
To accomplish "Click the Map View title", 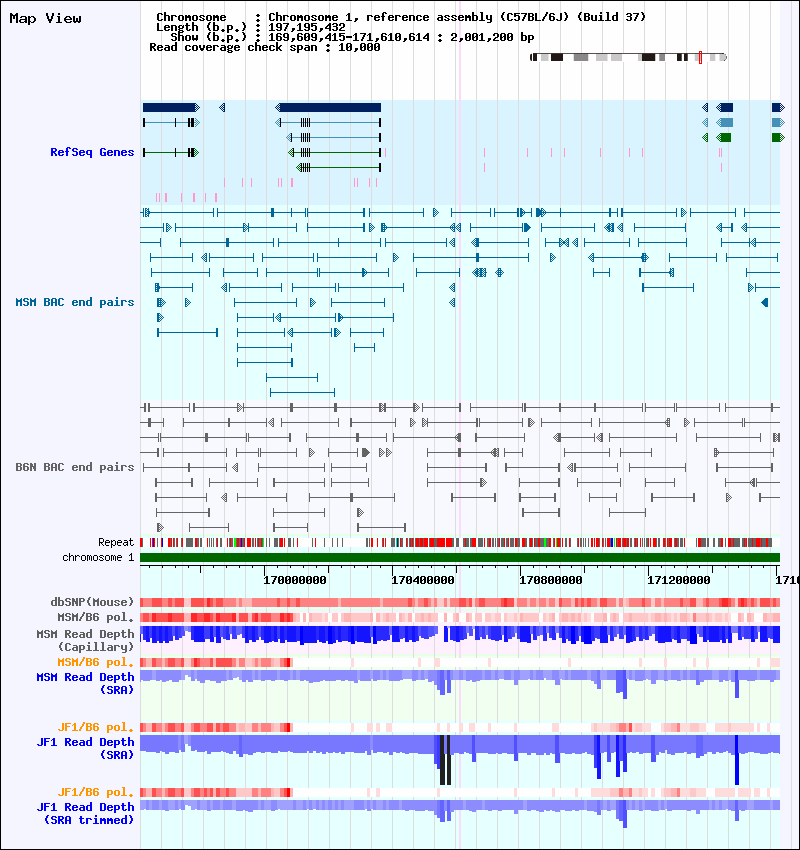I will coord(46,18).
